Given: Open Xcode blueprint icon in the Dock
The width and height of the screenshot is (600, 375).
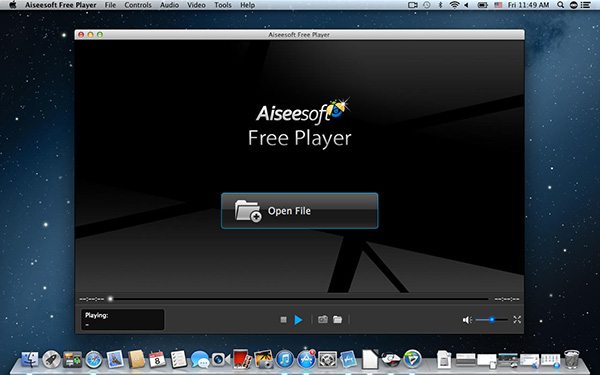Looking at the screenshot, I should 349,360.
